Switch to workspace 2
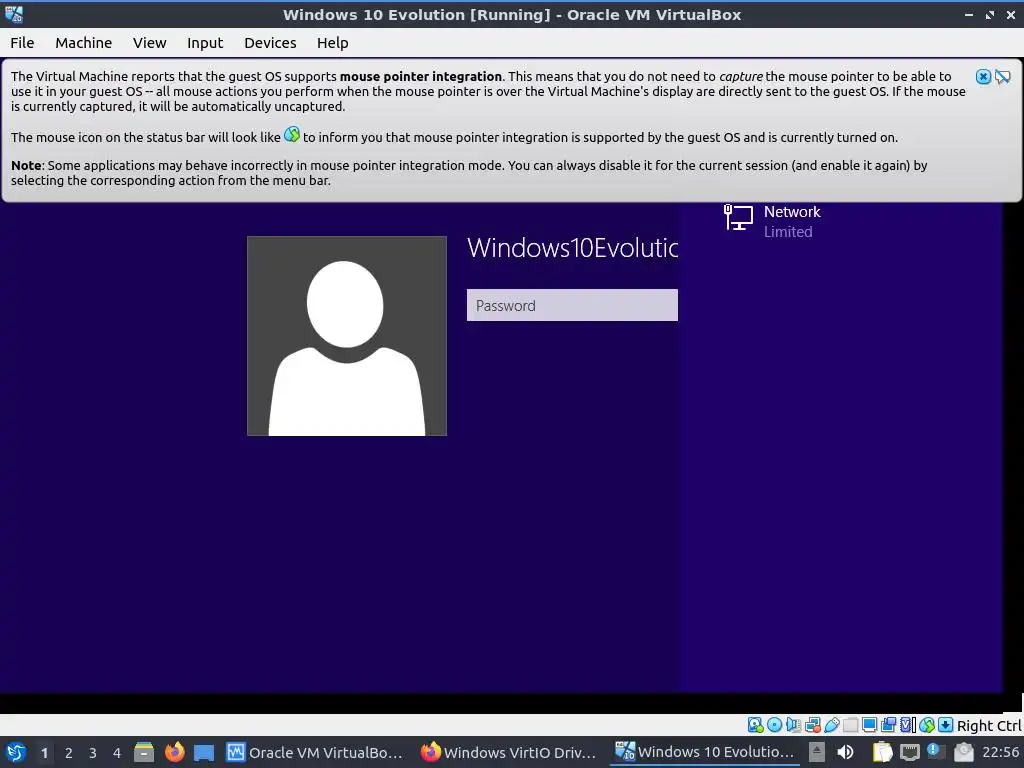1024x768 pixels. click(69, 752)
